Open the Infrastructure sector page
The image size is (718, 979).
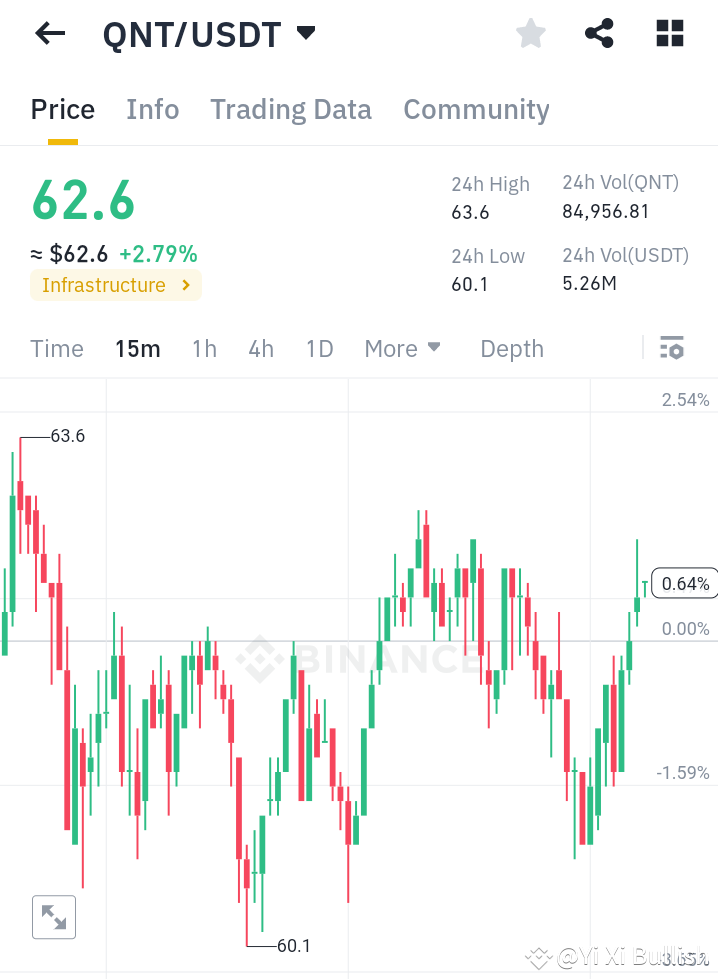point(105,285)
